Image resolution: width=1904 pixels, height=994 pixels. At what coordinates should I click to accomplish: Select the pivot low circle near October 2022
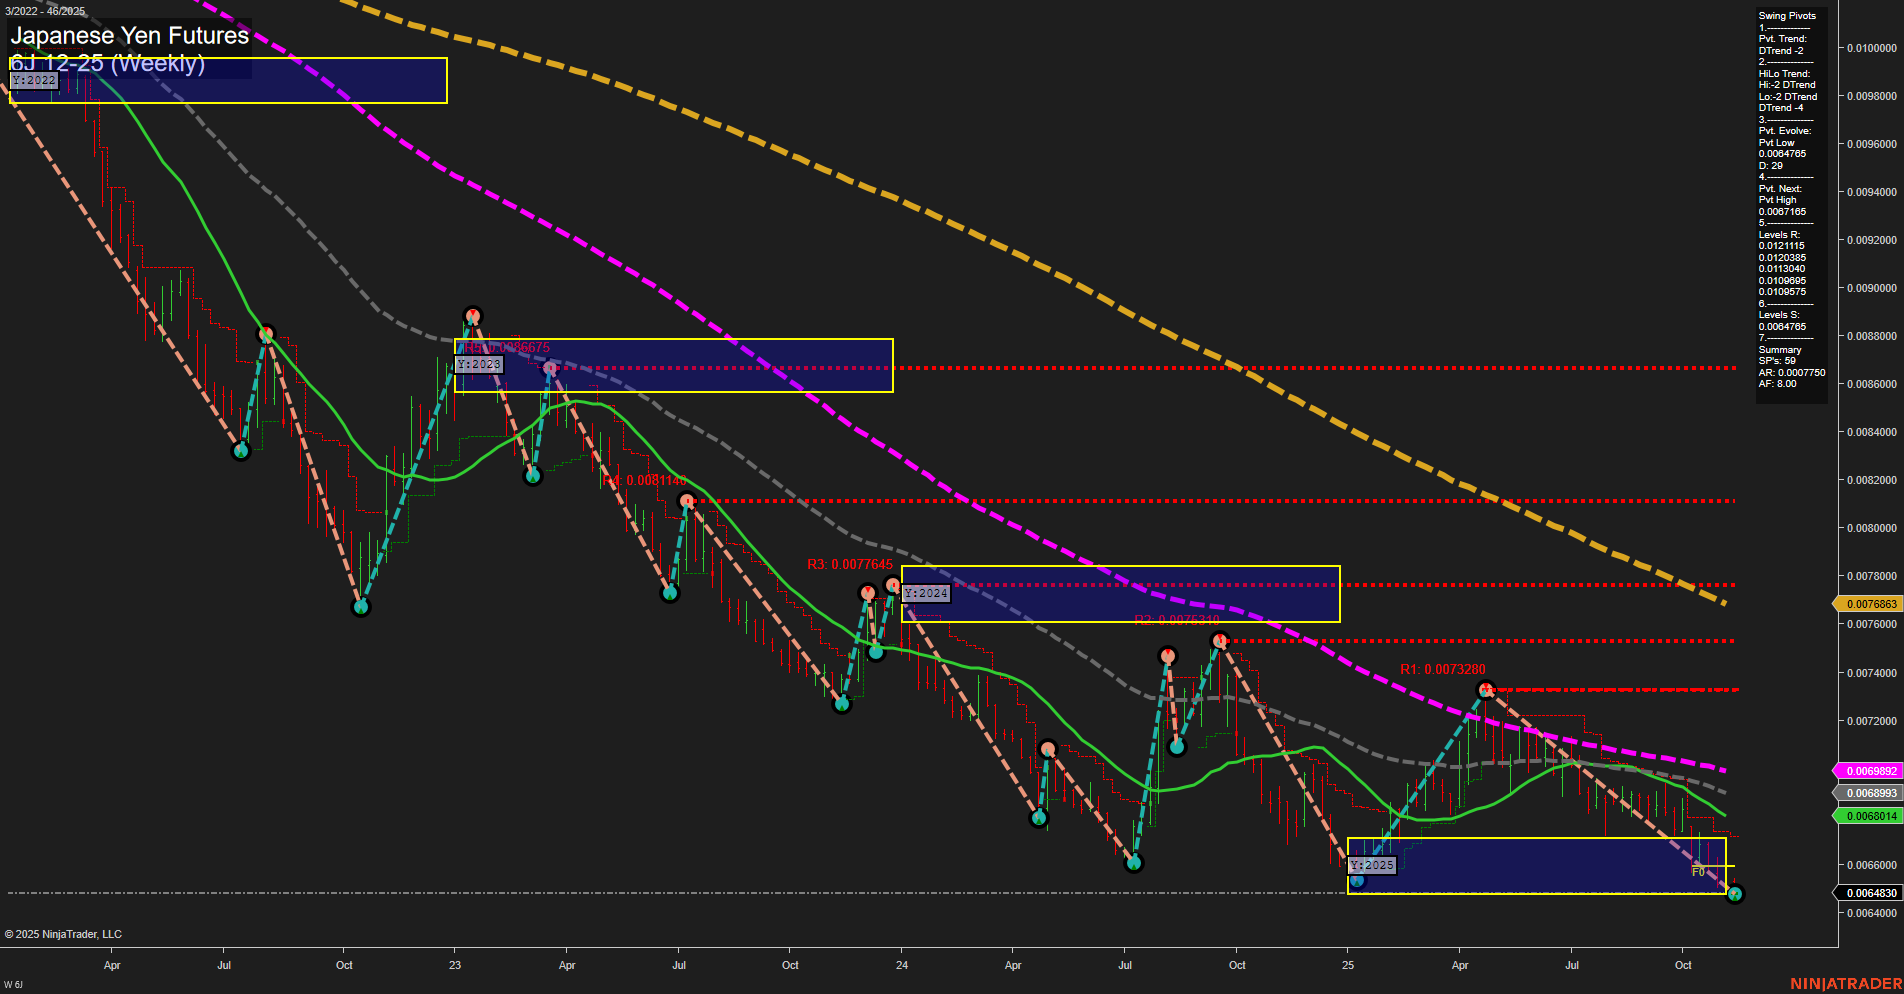[362, 607]
